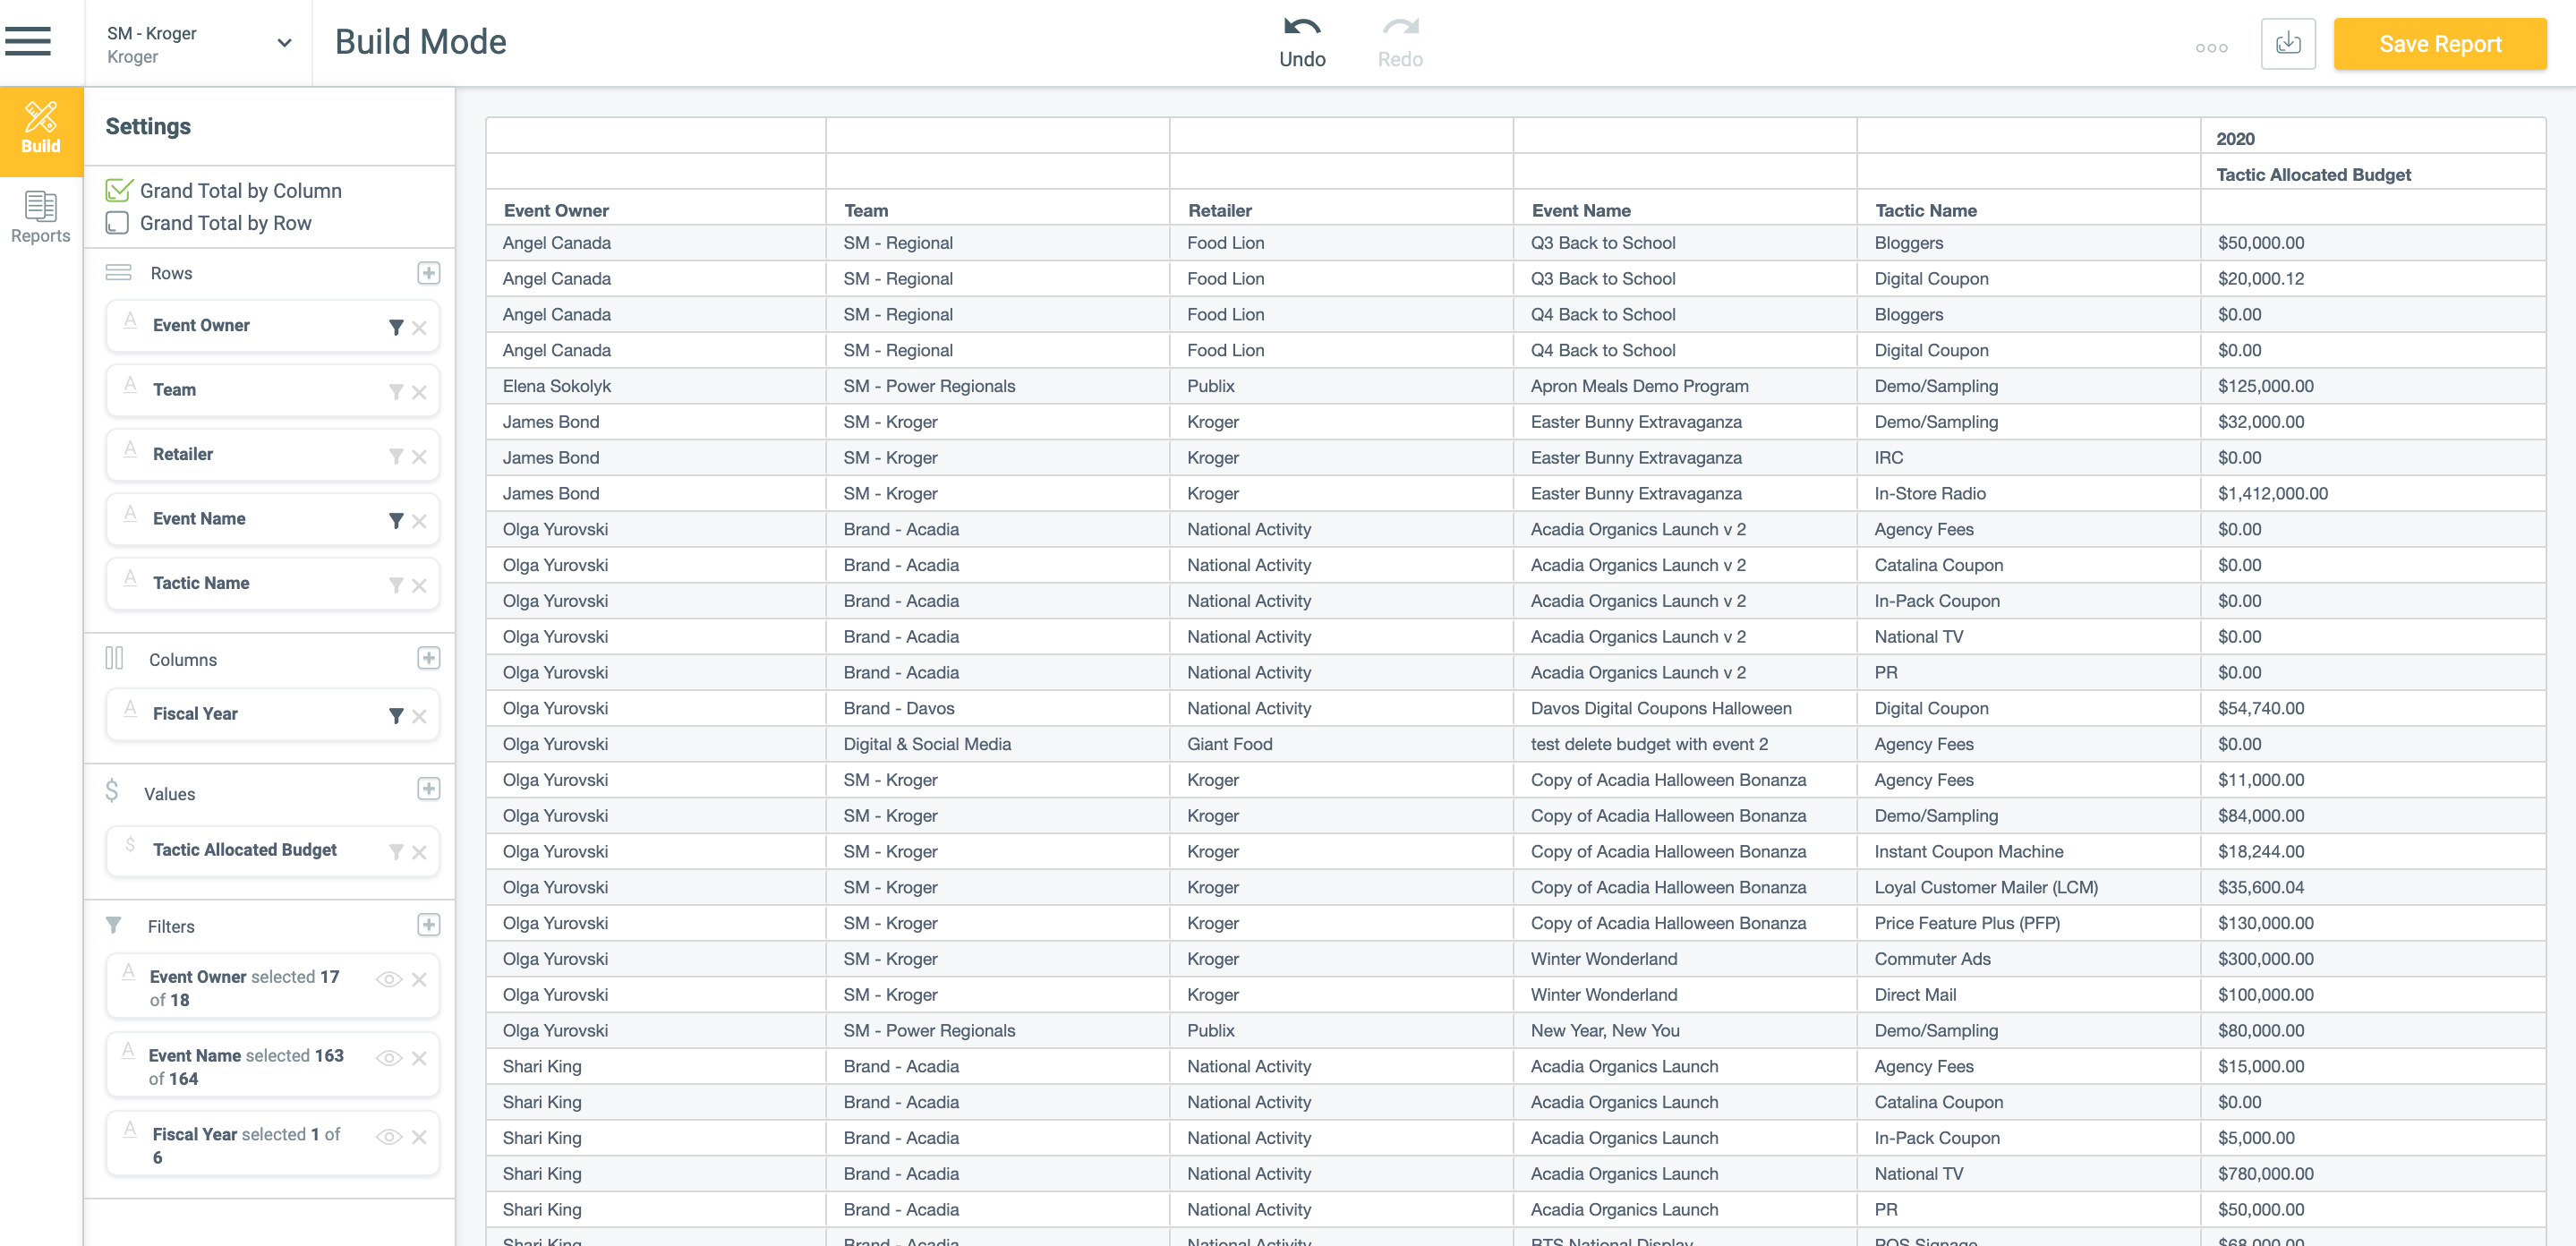
Task: Add a new field to Rows
Action: [x=428, y=273]
